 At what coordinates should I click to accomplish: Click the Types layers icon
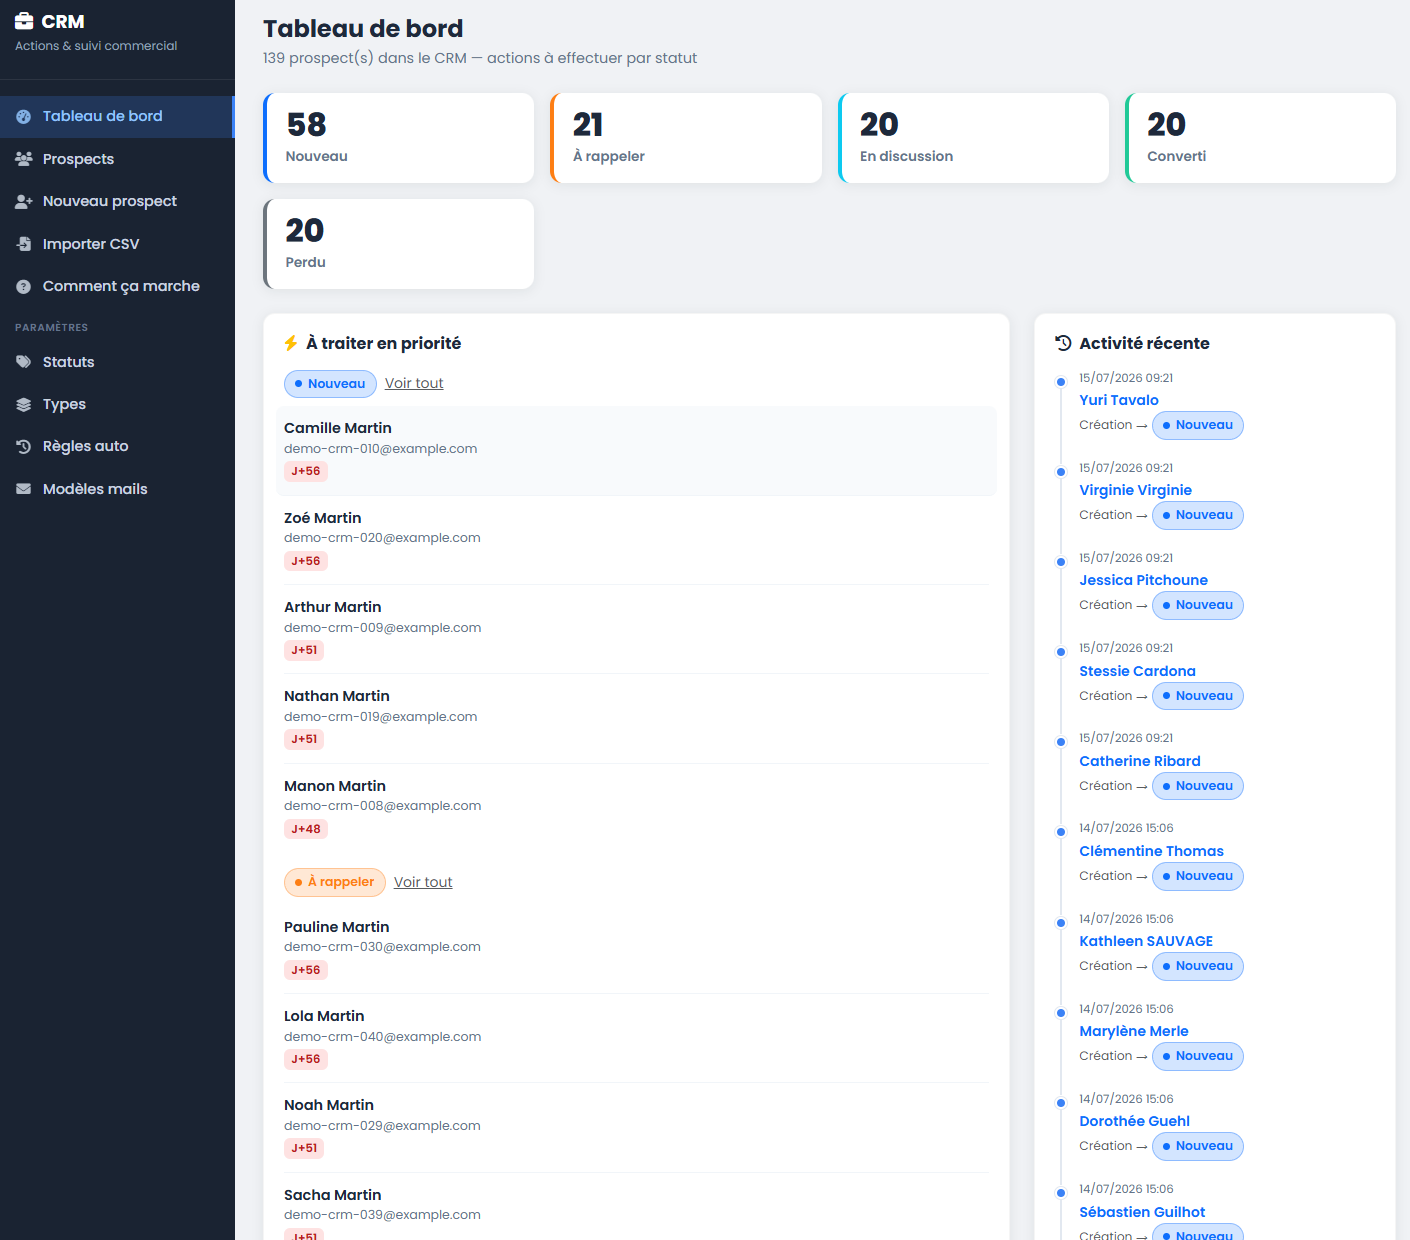[x=24, y=405]
